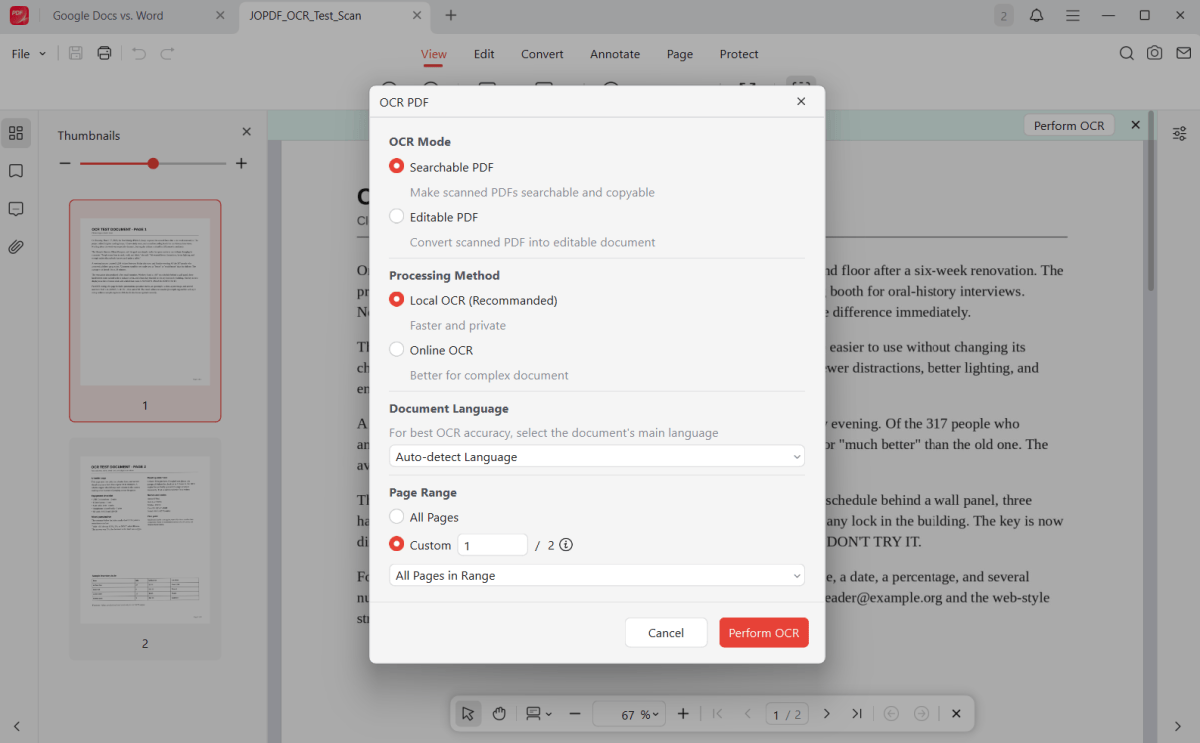
Task: Close the Google Docs vs. Word tab
Action: [x=221, y=16]
